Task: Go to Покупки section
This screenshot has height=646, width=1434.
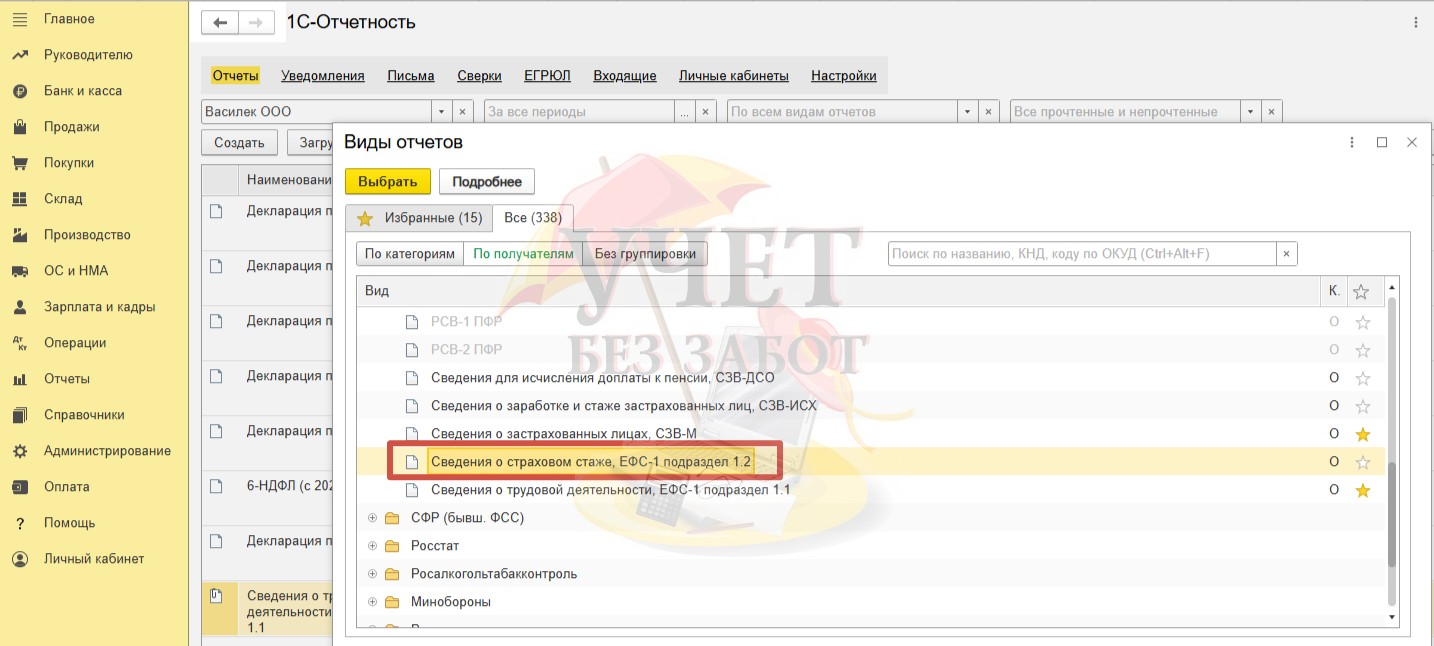Action: coord(69,163)
